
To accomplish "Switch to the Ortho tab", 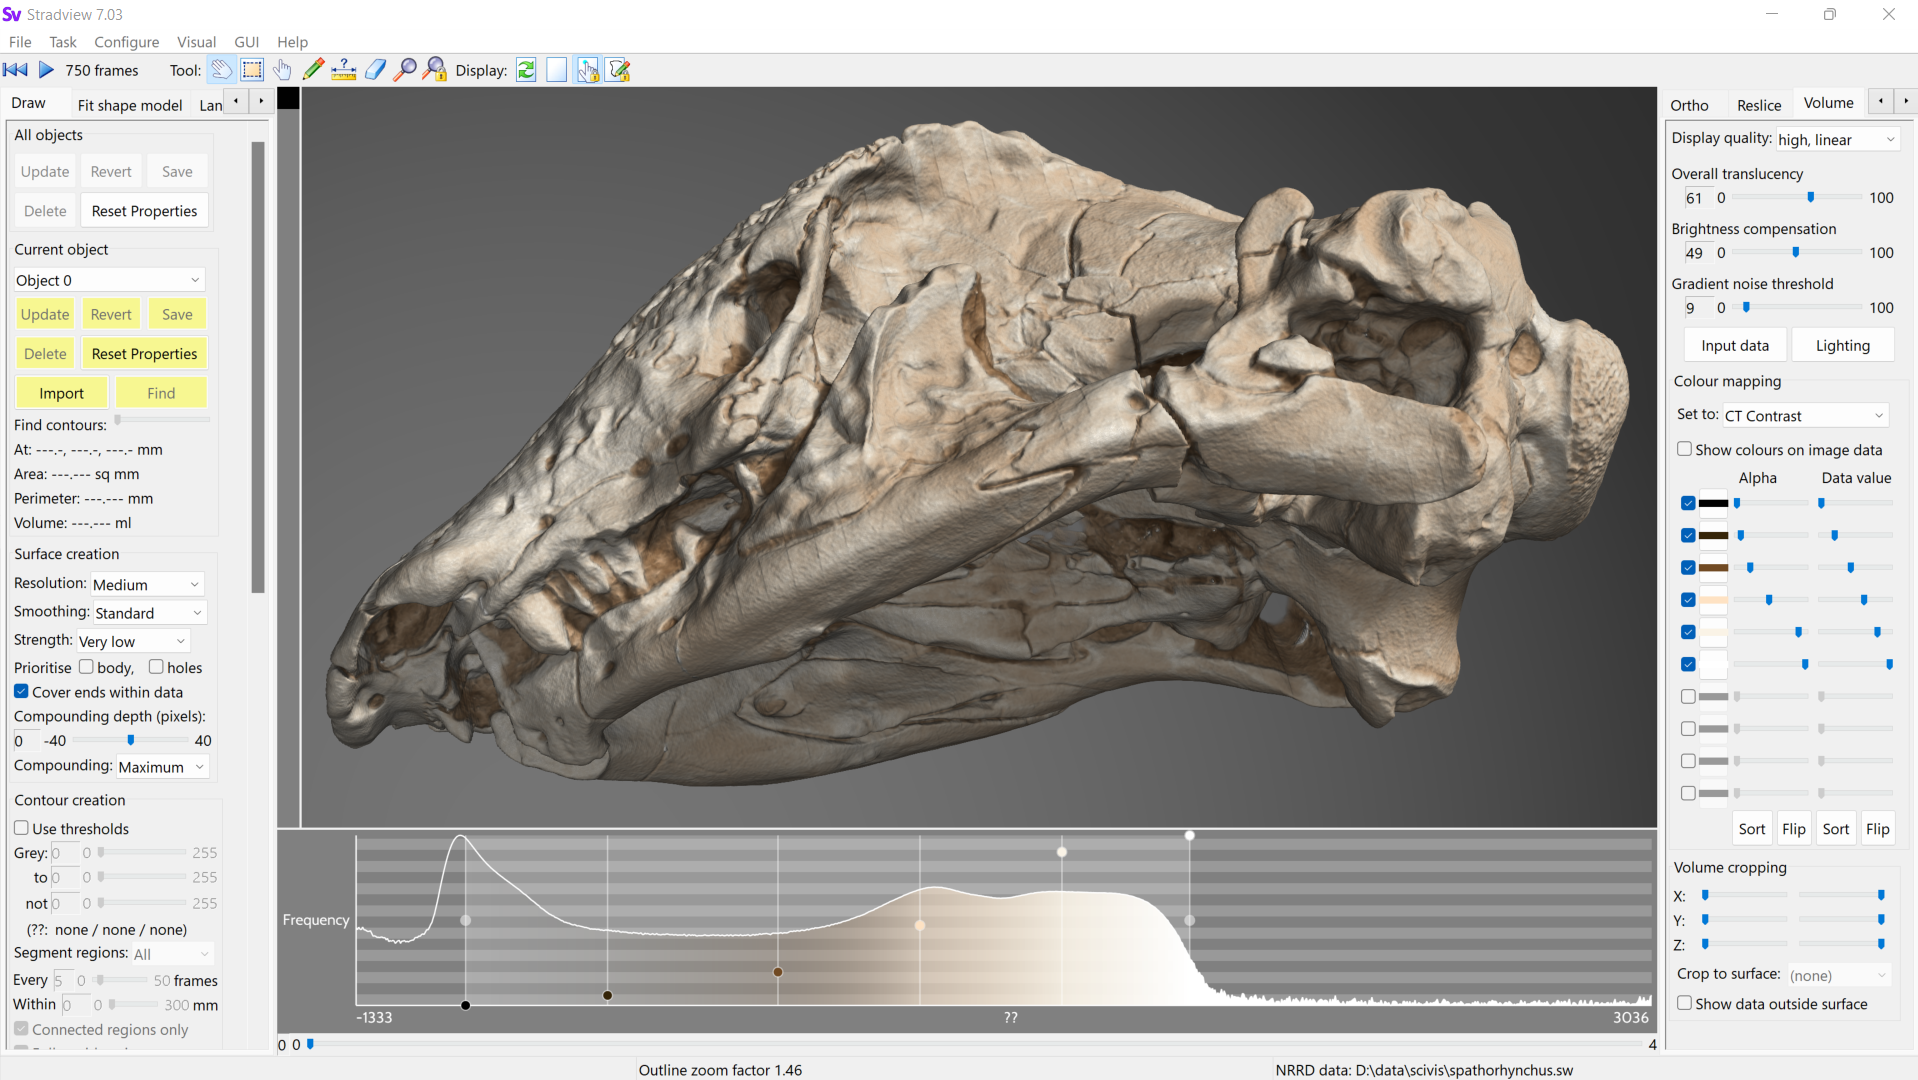I will pos(1689,105).
